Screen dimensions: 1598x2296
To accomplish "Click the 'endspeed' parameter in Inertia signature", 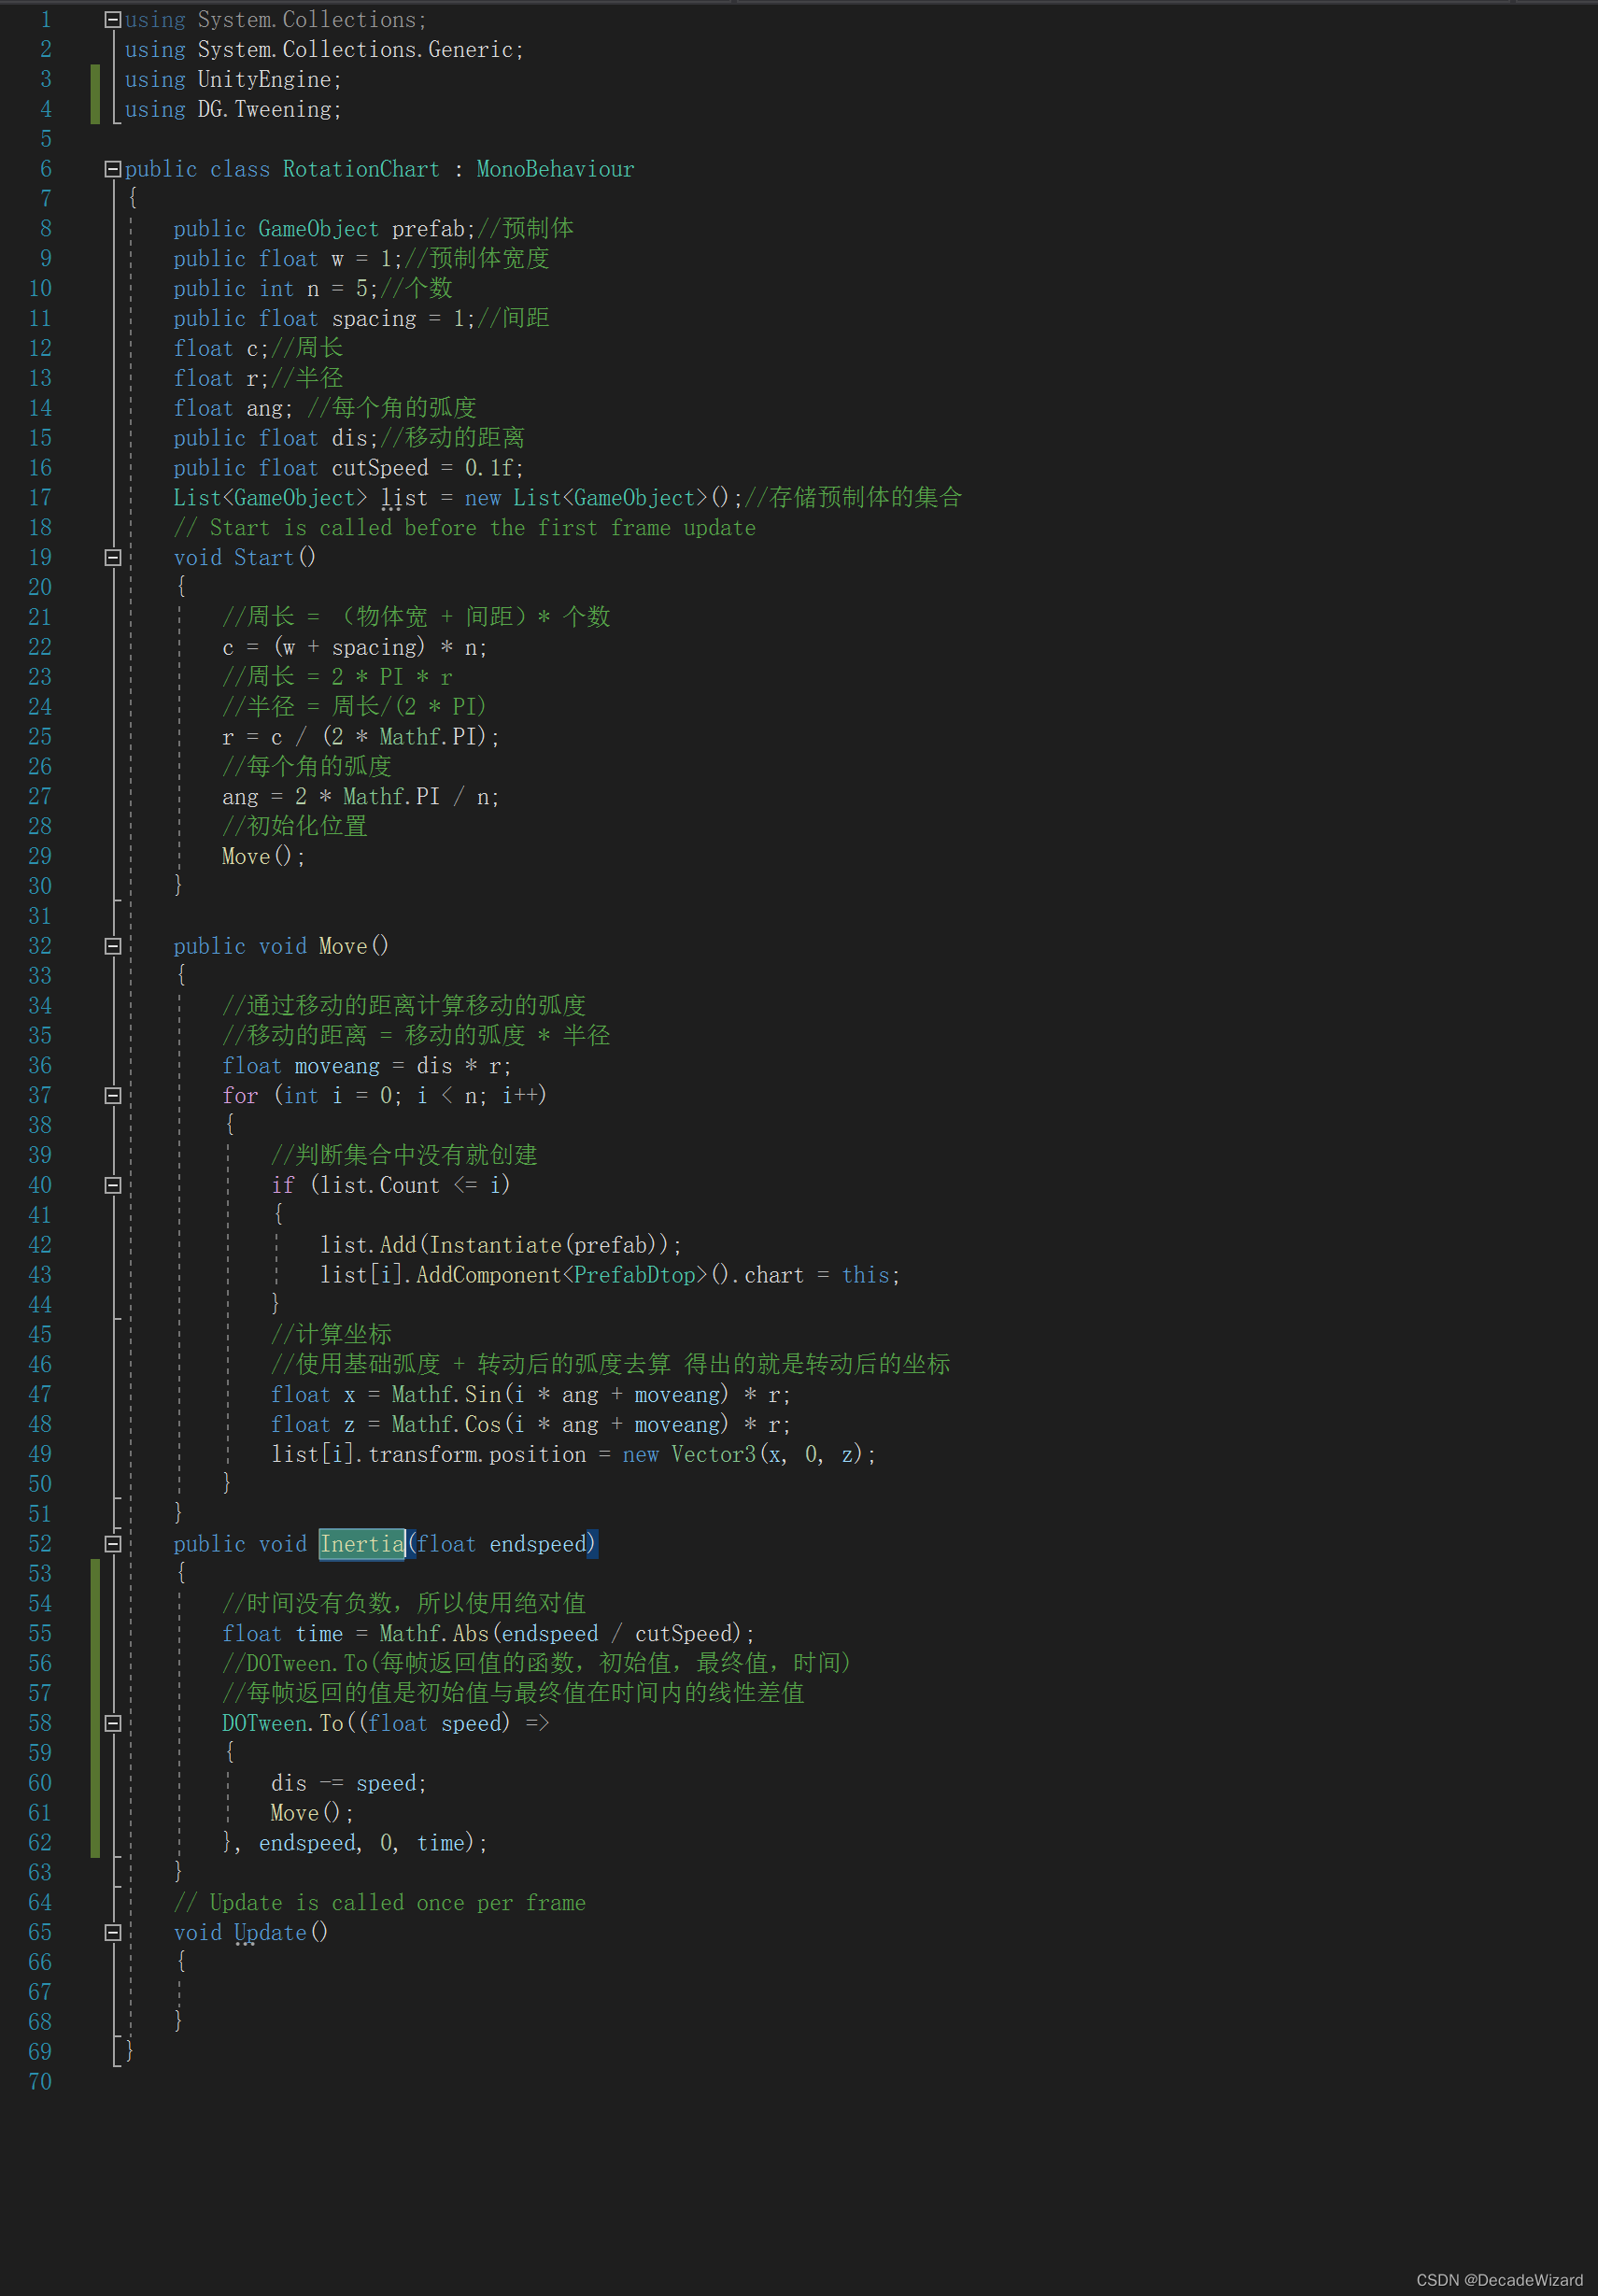I will pos(537,1544).
